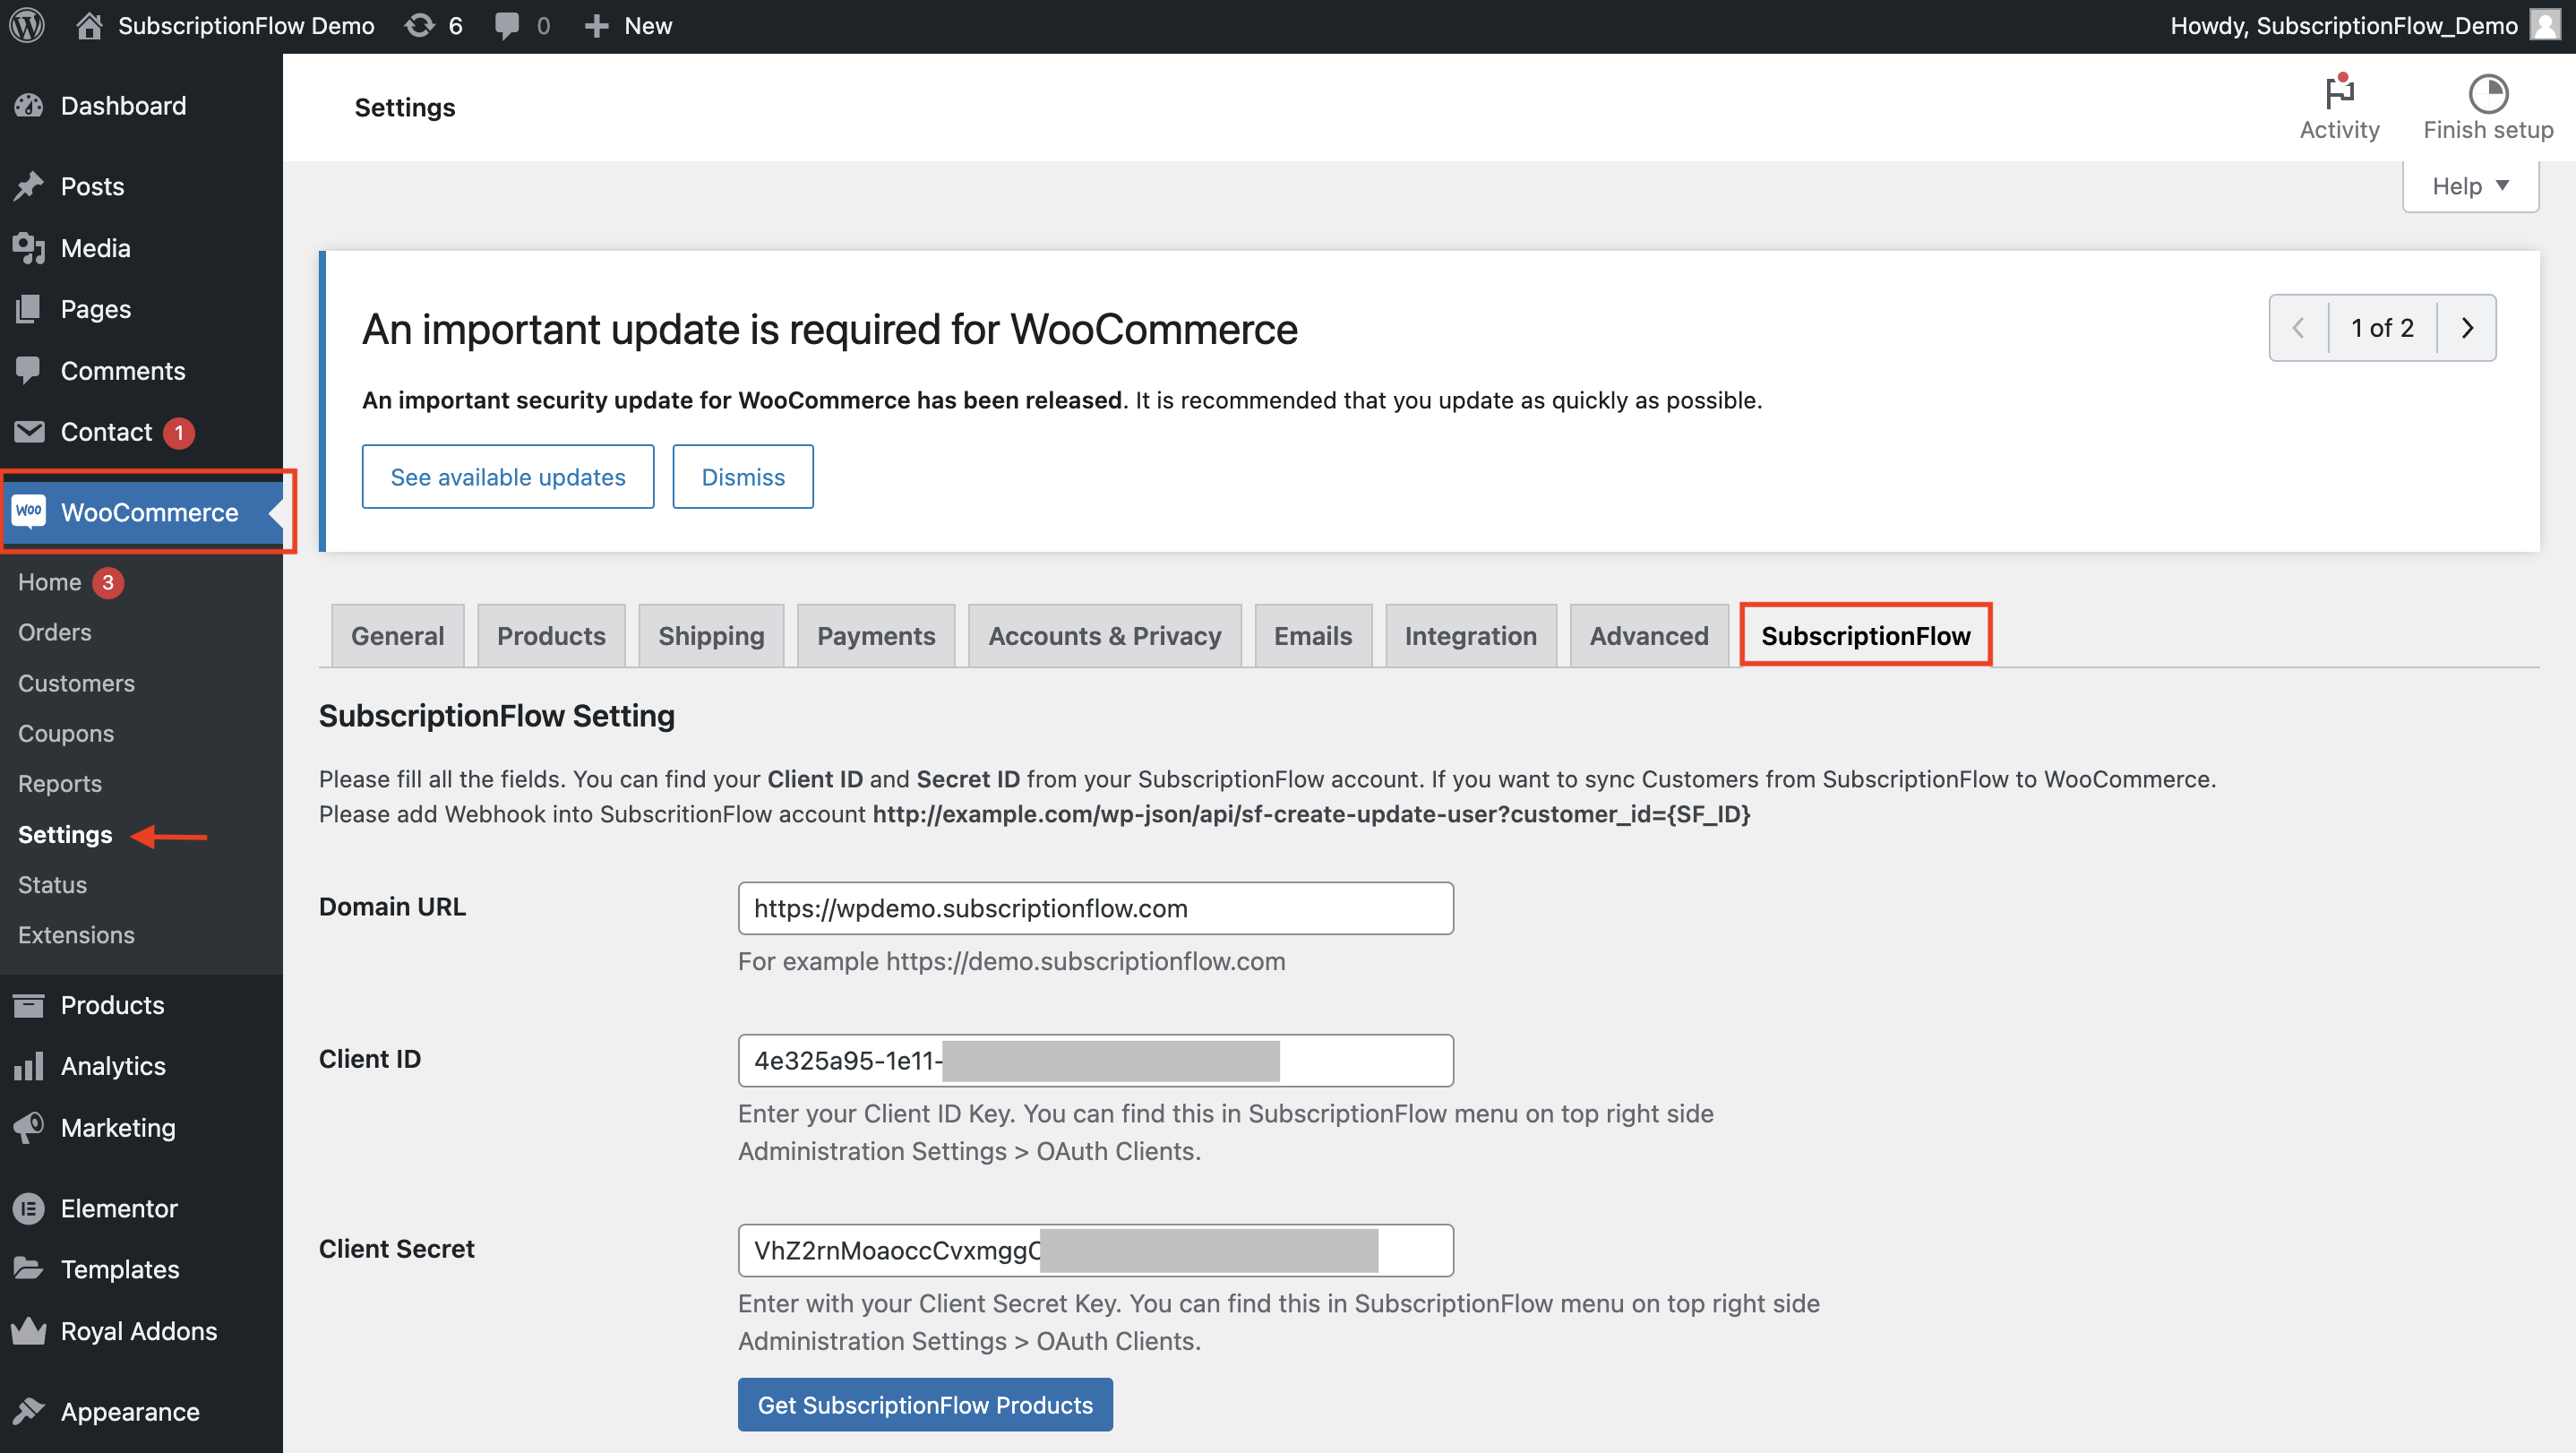Focus the Domain URL input field
Image resolution: width=2576 pixels, height=1453 pixels.
(1096, 908)
